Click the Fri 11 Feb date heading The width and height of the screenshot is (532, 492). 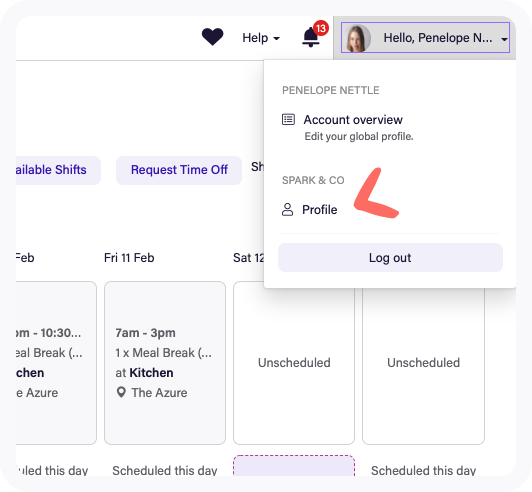129,258
